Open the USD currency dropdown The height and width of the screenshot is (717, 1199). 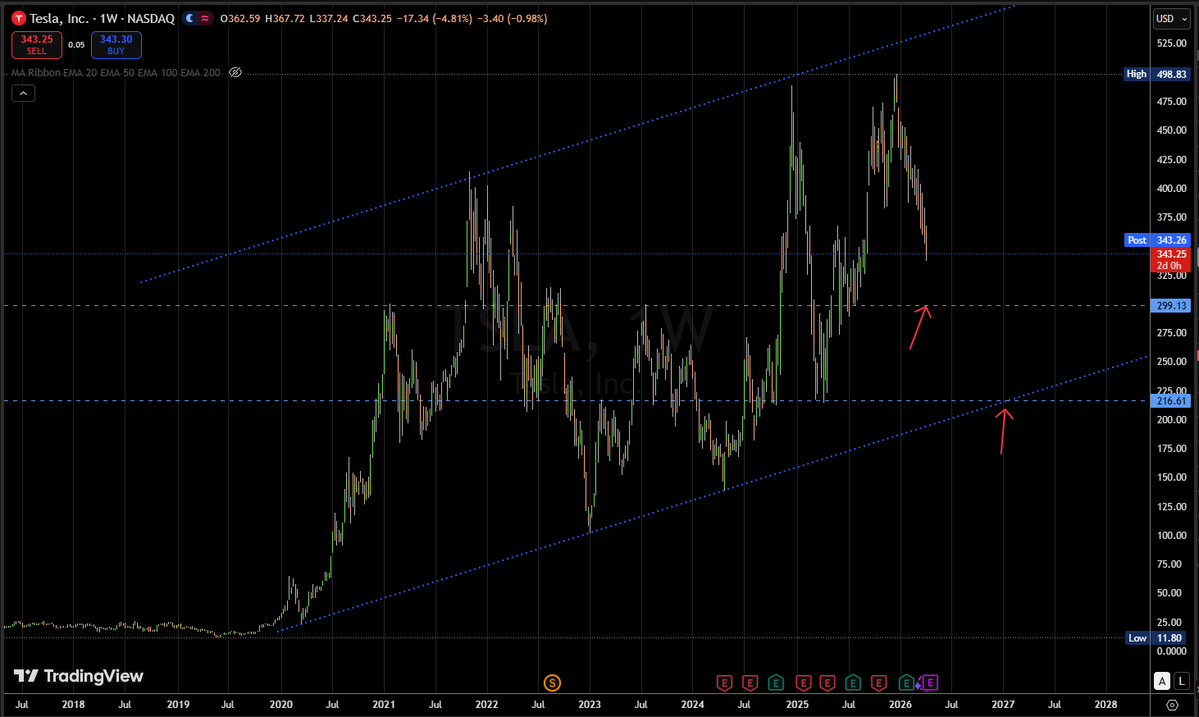point(1172,17)
